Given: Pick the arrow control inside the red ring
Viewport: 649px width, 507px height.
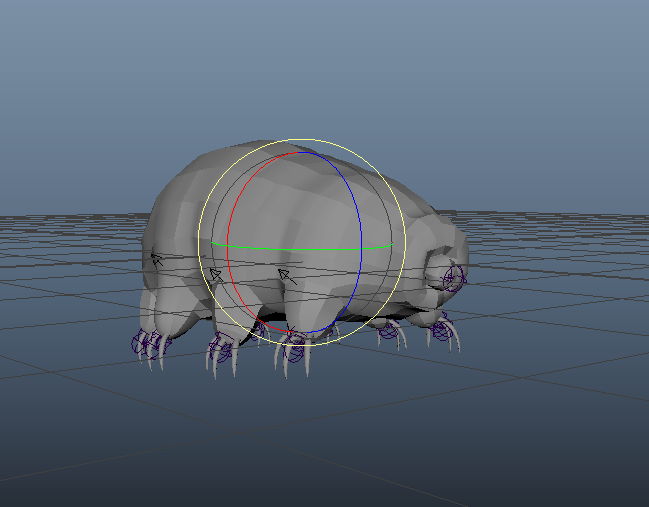Looking at the screenshot, I should [x=287, y=276].
